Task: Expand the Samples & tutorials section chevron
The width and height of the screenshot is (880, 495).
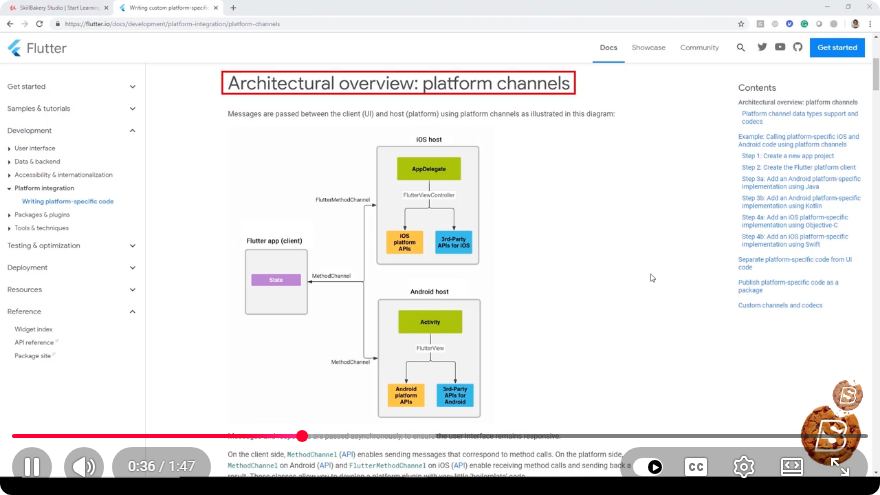Action: pyautogui.click(x=132, y=108)
